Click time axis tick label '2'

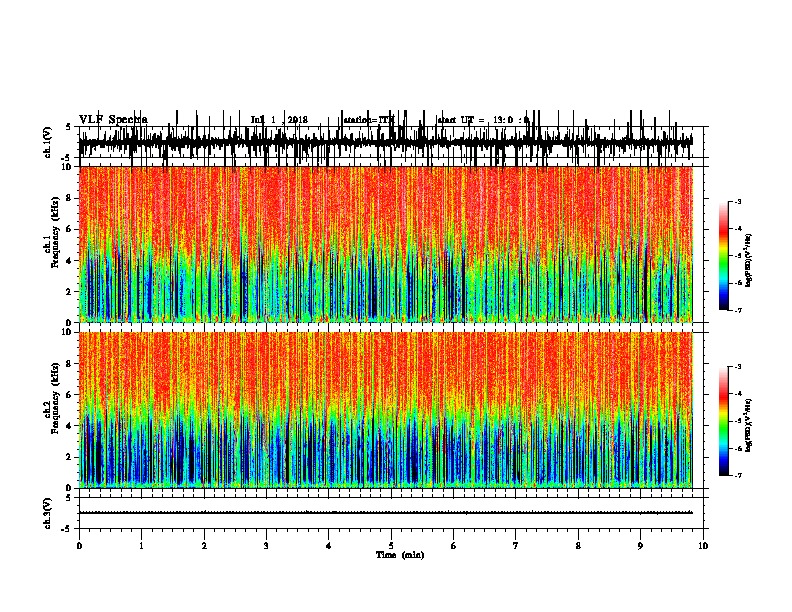(x=204, y=546)
